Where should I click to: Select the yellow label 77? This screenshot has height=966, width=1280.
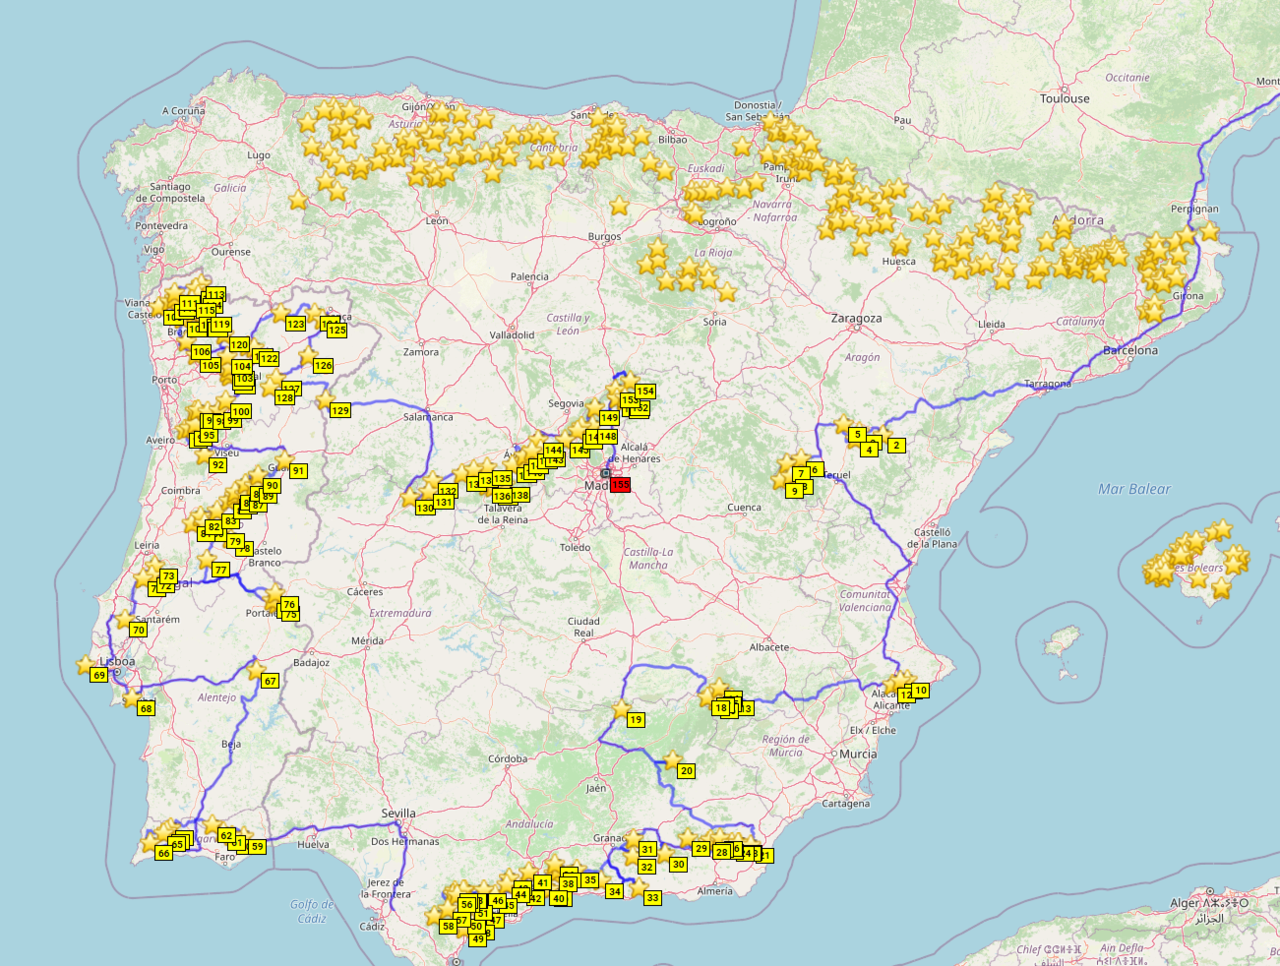[x=221, y=569]
